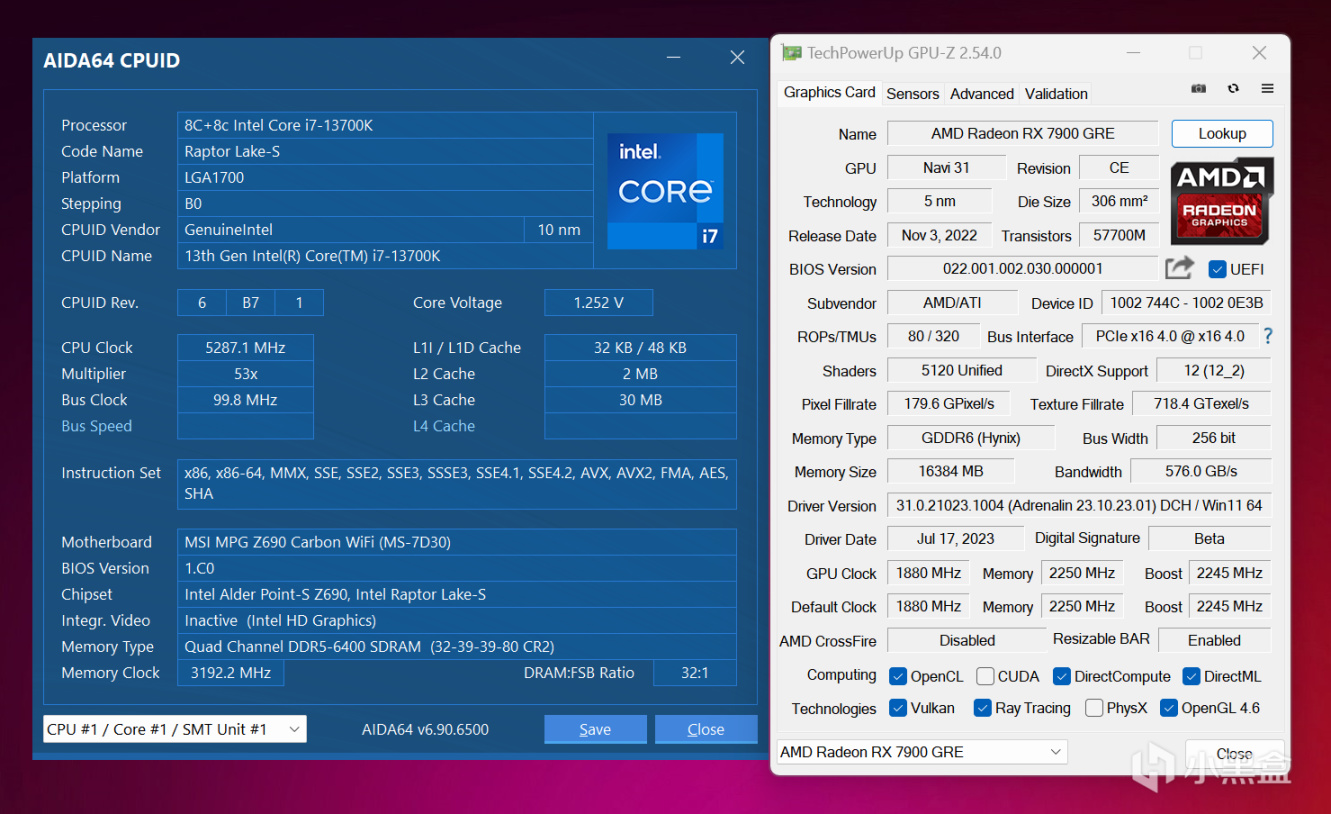Click the Lookup button
The width and height of the screenshot is (1331, 814).
[1221, 134]
